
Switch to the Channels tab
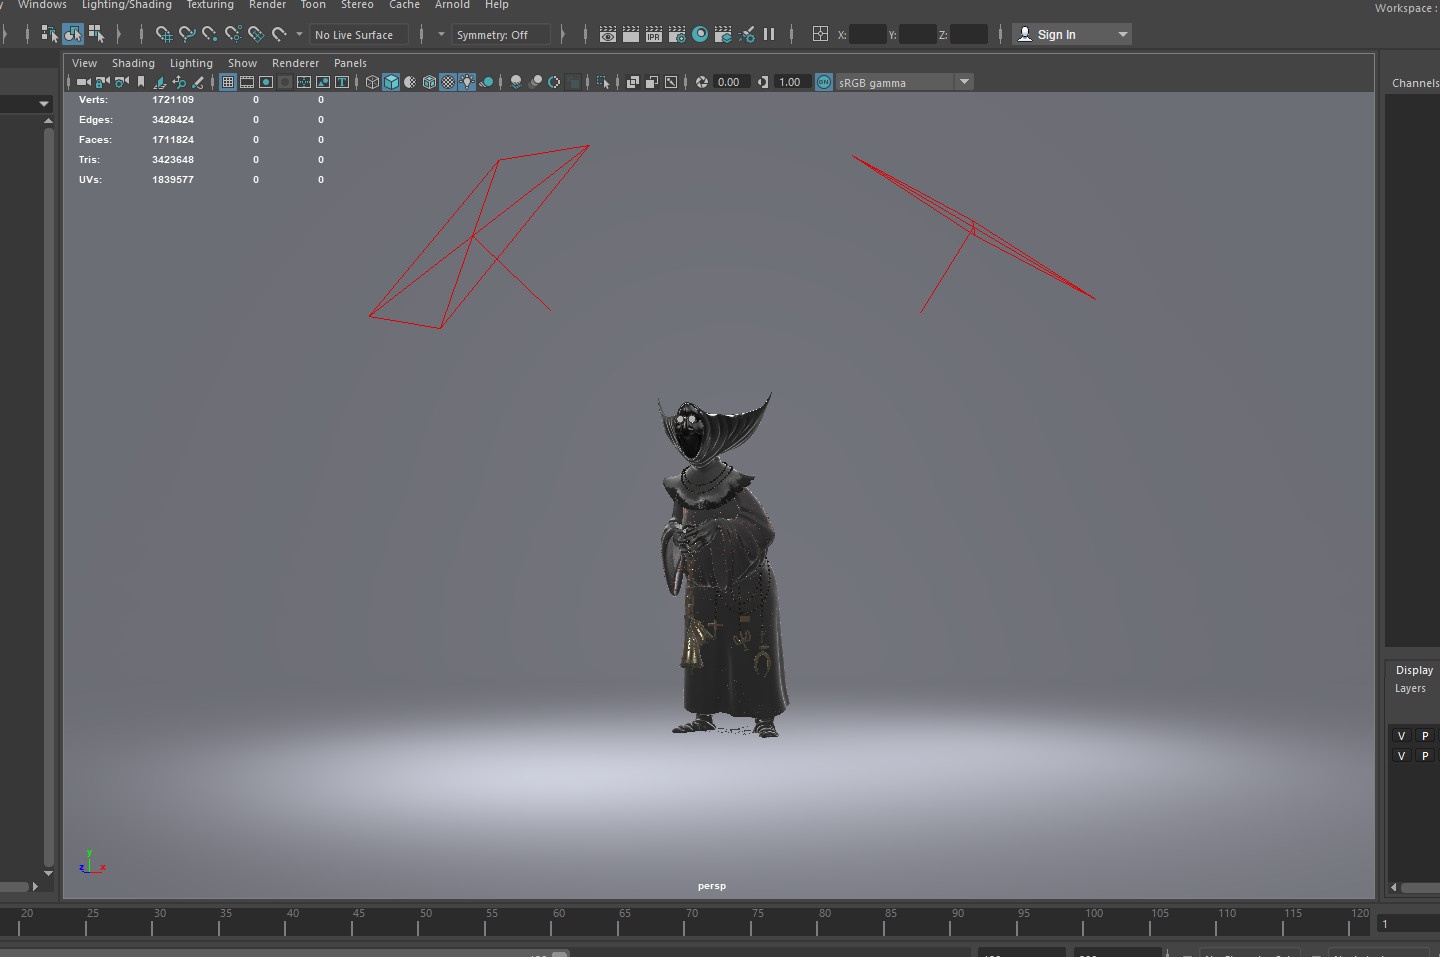pyautogui.click(x=1415, y=83)
